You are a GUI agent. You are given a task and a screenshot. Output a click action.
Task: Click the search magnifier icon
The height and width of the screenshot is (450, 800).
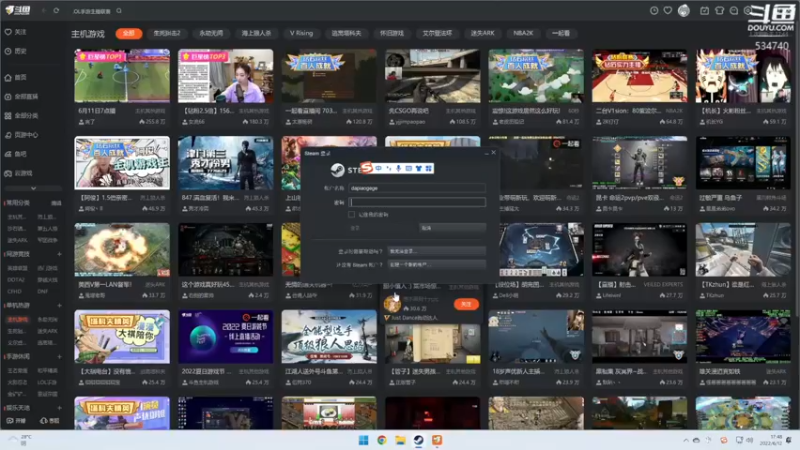tap(119, 11)
